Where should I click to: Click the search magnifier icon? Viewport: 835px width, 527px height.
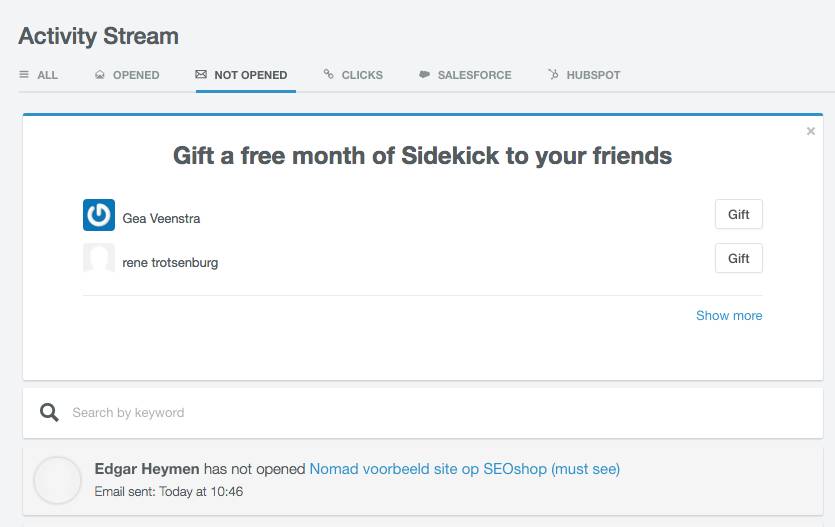click(x=49, y=412)
